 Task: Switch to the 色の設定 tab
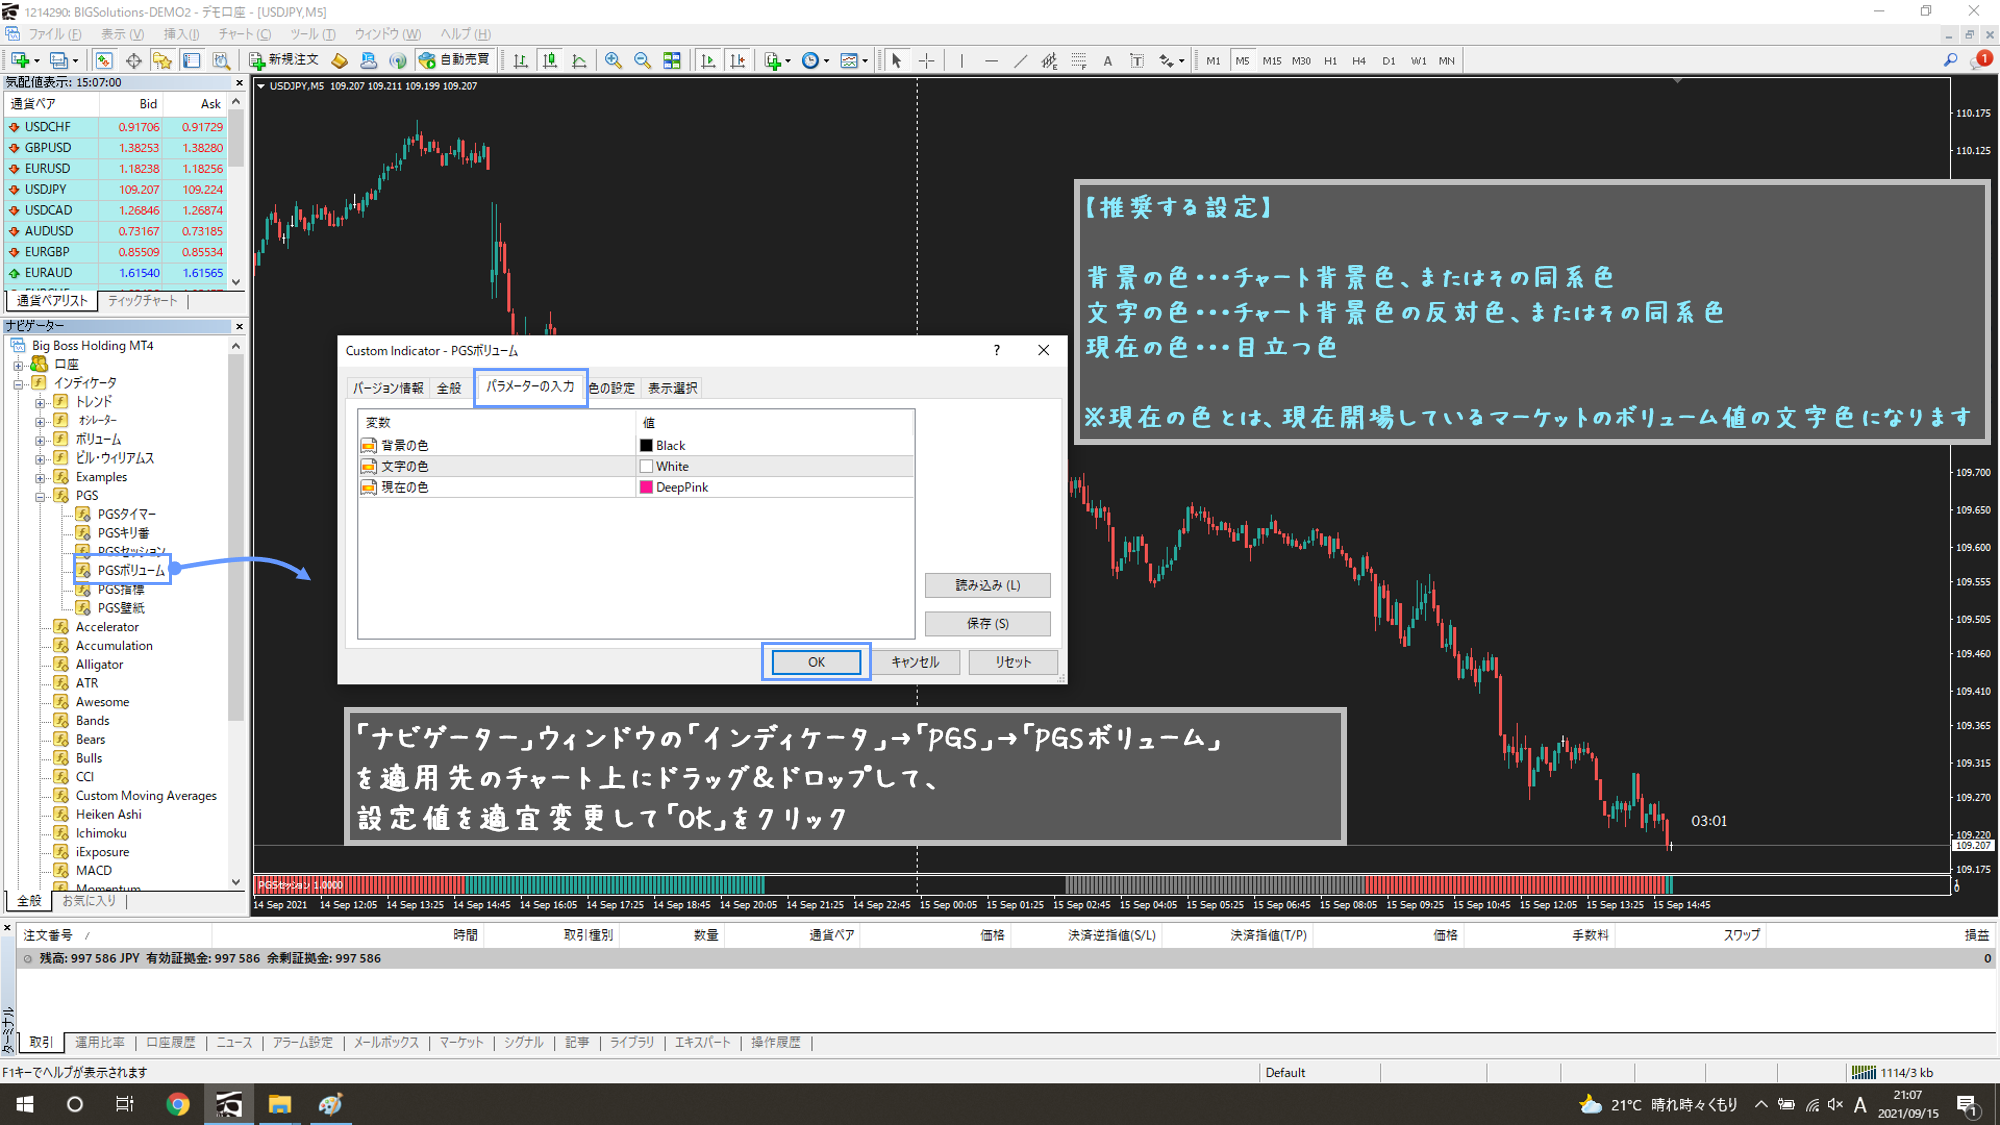tap(611, 388)
